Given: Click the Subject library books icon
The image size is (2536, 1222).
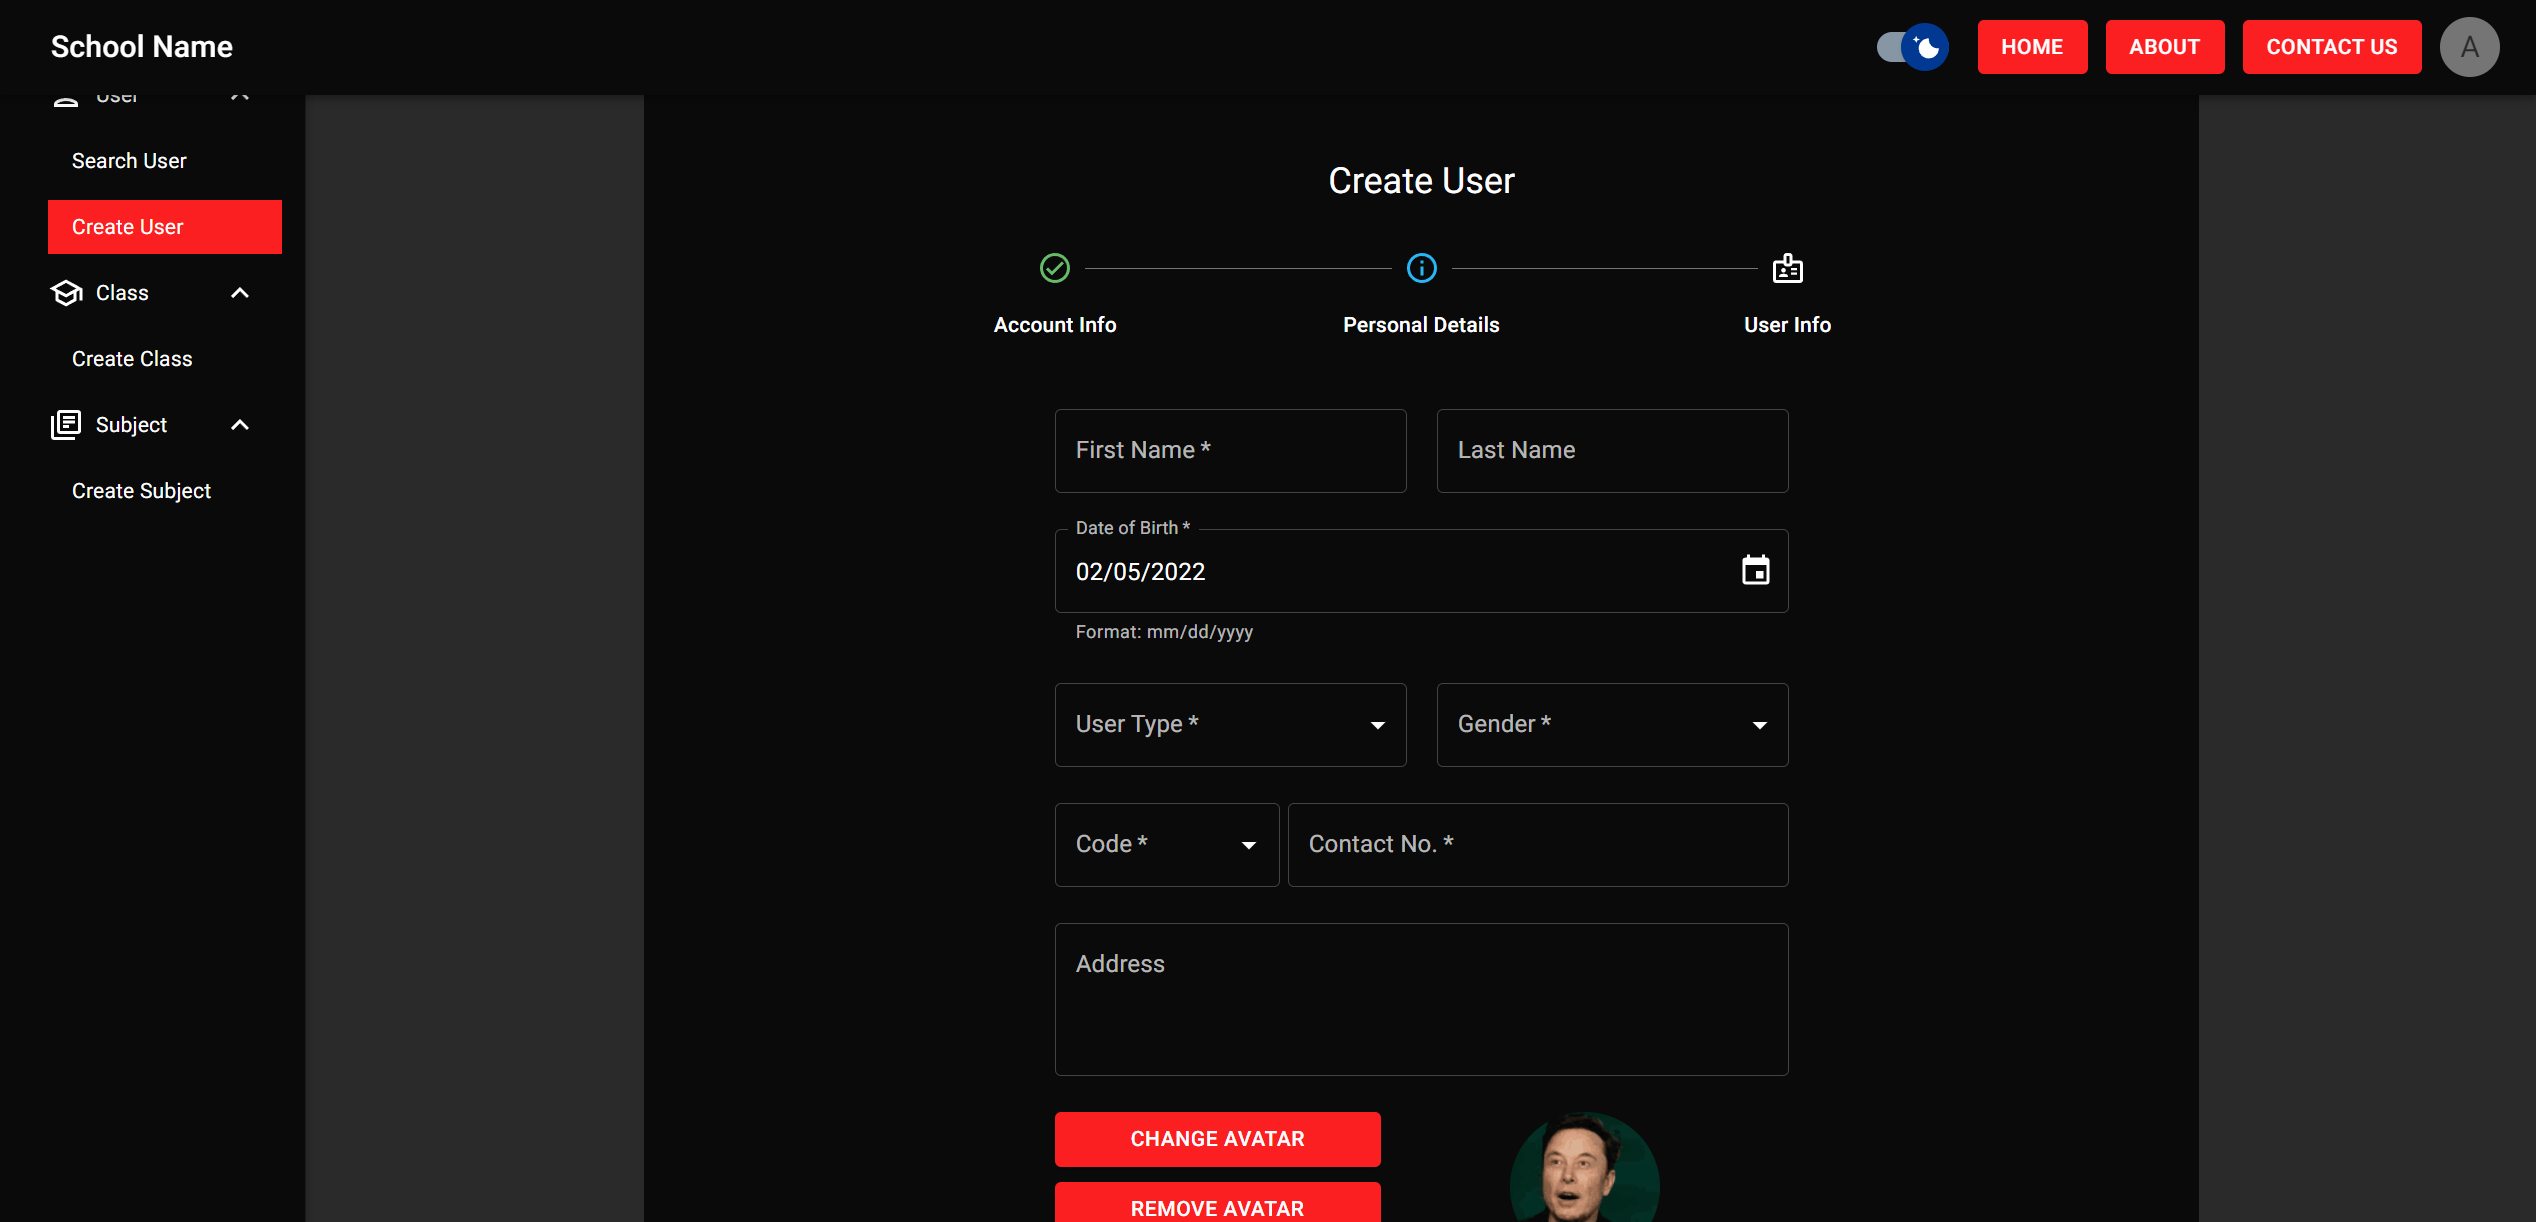Looking at the screenshot, I should click(66, 425).
